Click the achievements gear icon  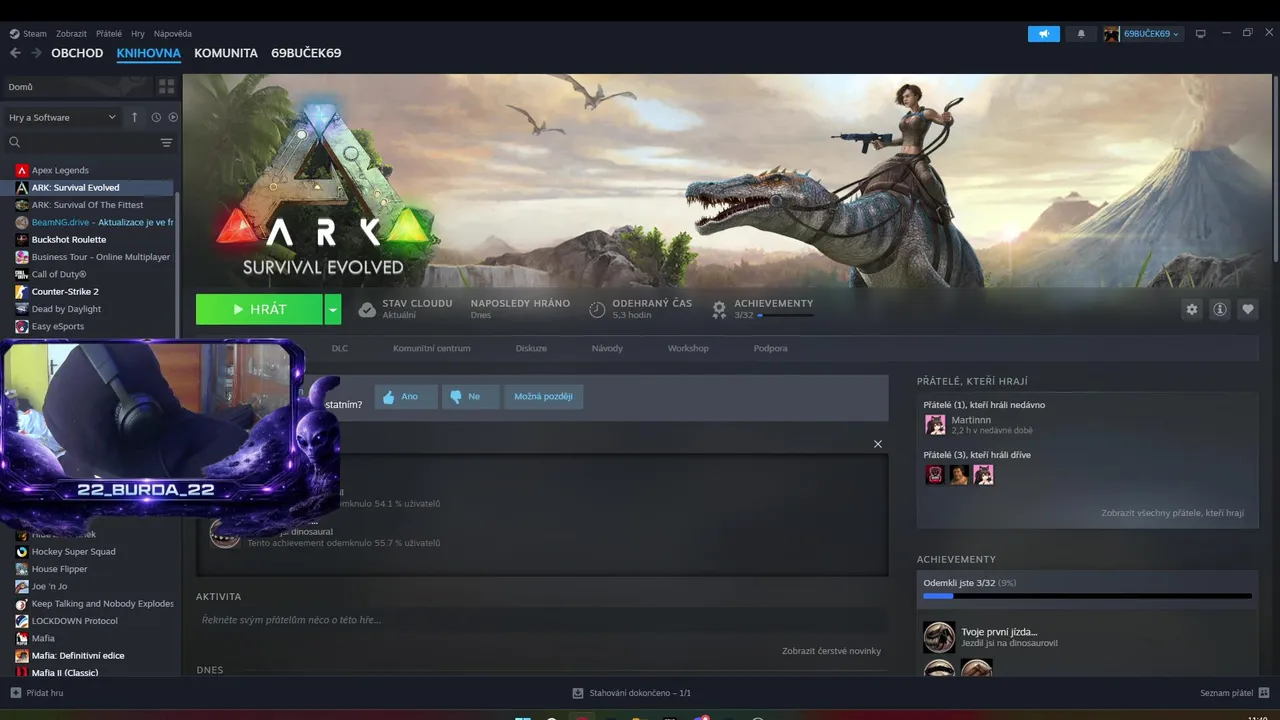(719, 310)
